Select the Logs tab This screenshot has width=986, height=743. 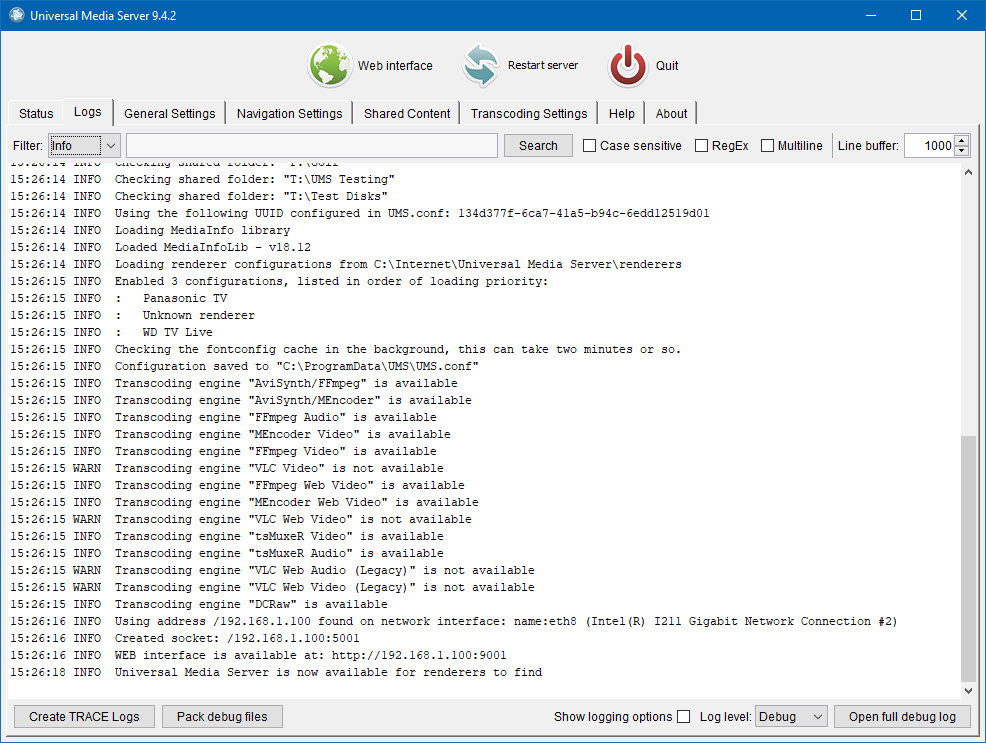click(87, 112)
